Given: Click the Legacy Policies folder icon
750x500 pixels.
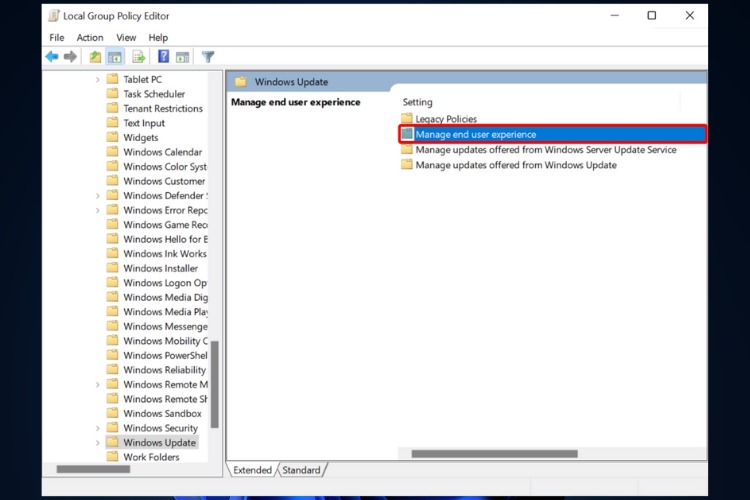Looking at the screenshot, I should [x=407, y=118].
